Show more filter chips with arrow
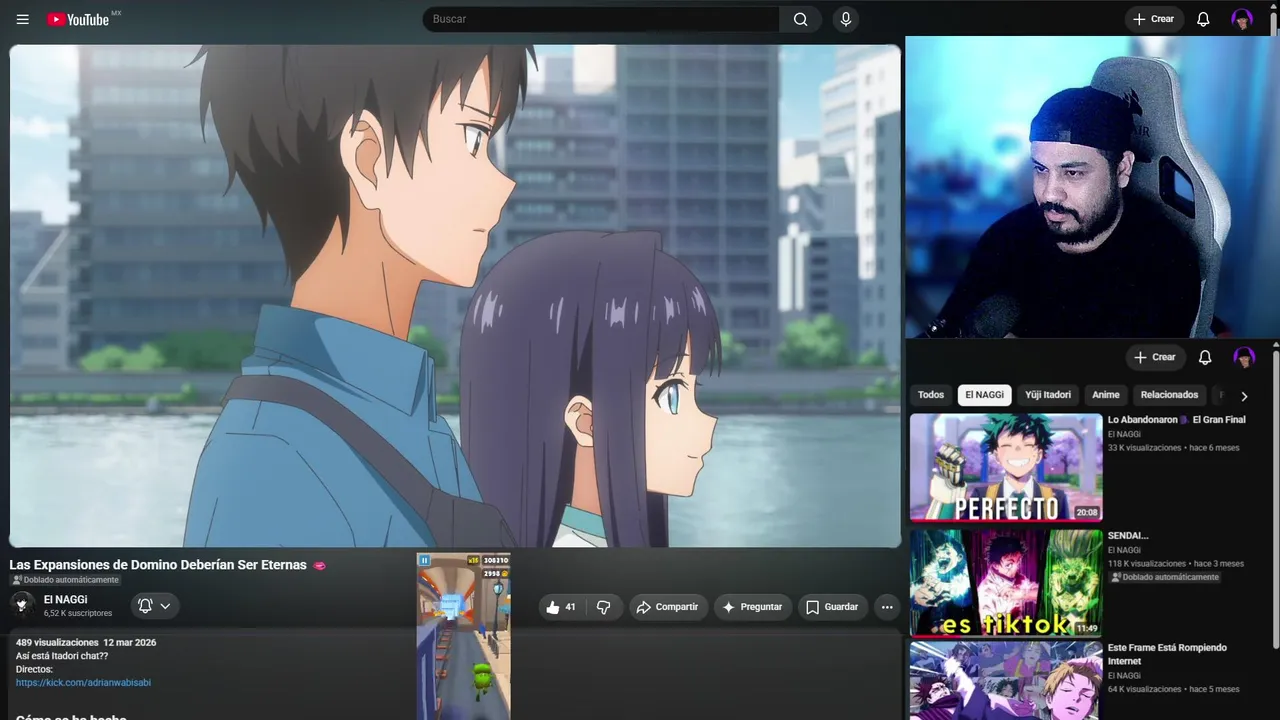 [x=1244, y=396]
